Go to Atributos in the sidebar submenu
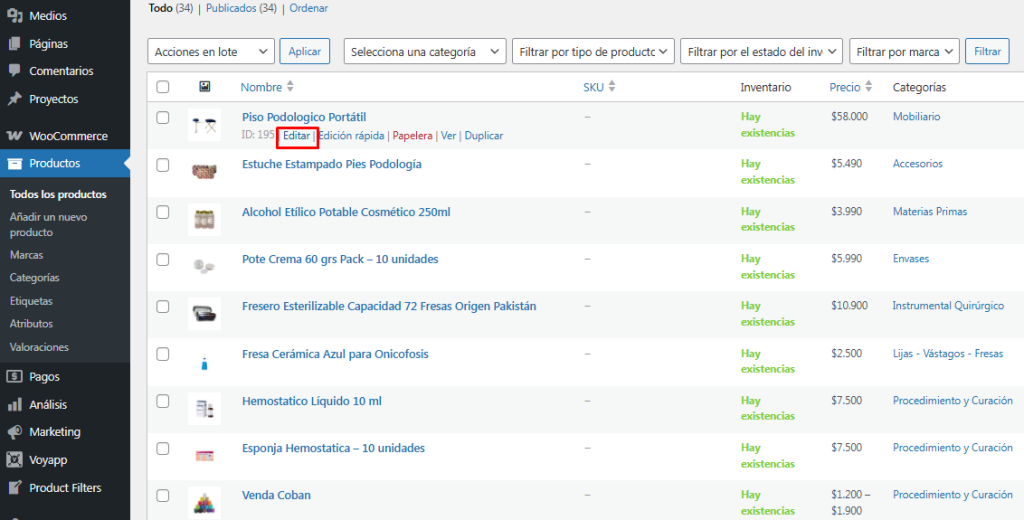 (31, 324)
